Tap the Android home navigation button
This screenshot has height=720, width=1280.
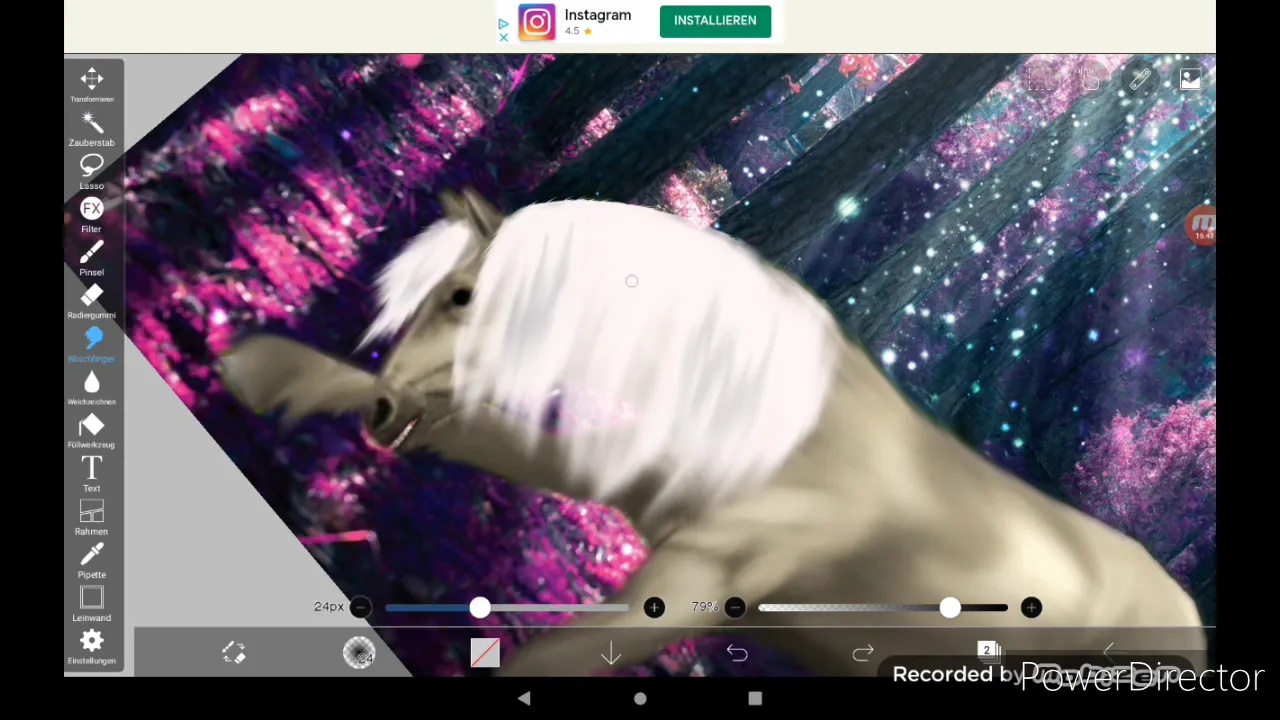[640, 698]
